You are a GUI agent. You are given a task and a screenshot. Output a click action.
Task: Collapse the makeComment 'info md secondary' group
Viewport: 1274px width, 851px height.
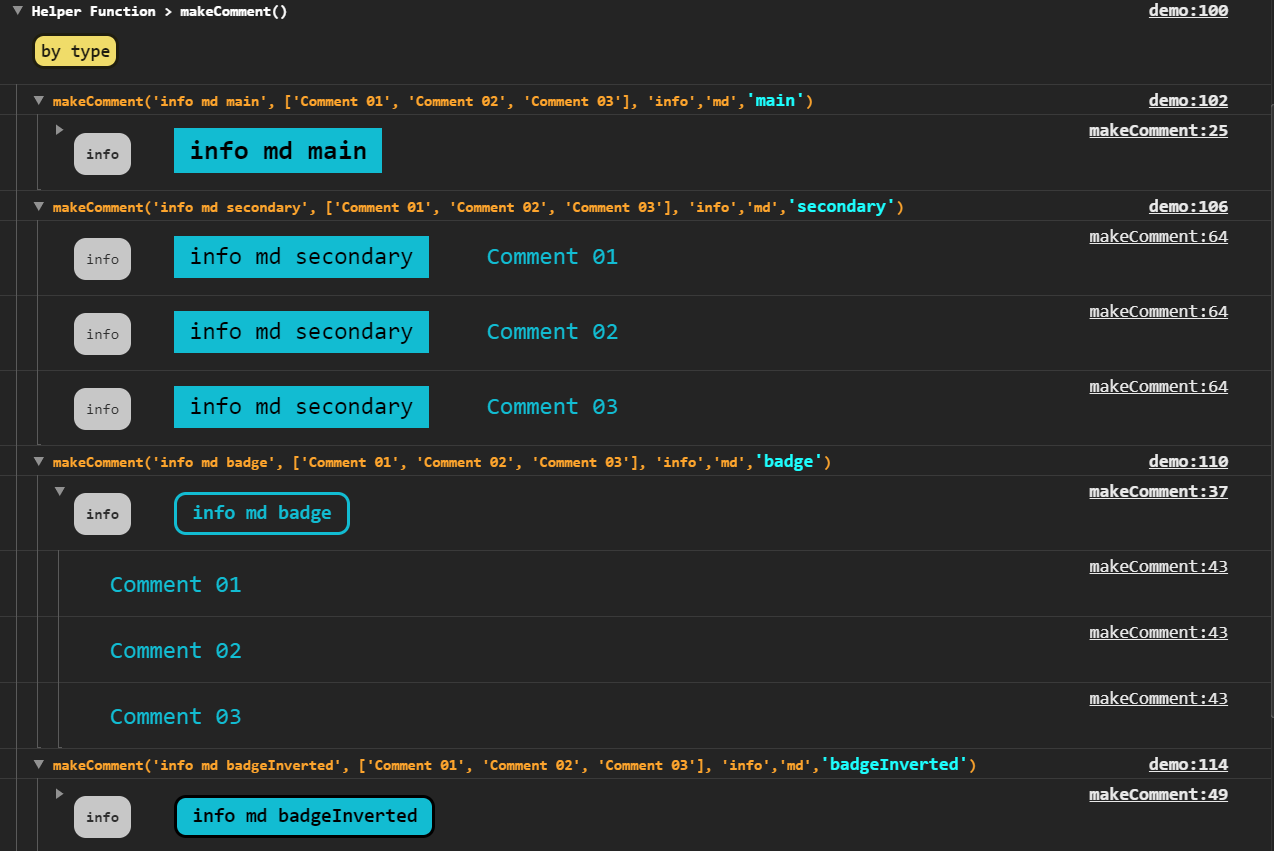click(39, 206)
